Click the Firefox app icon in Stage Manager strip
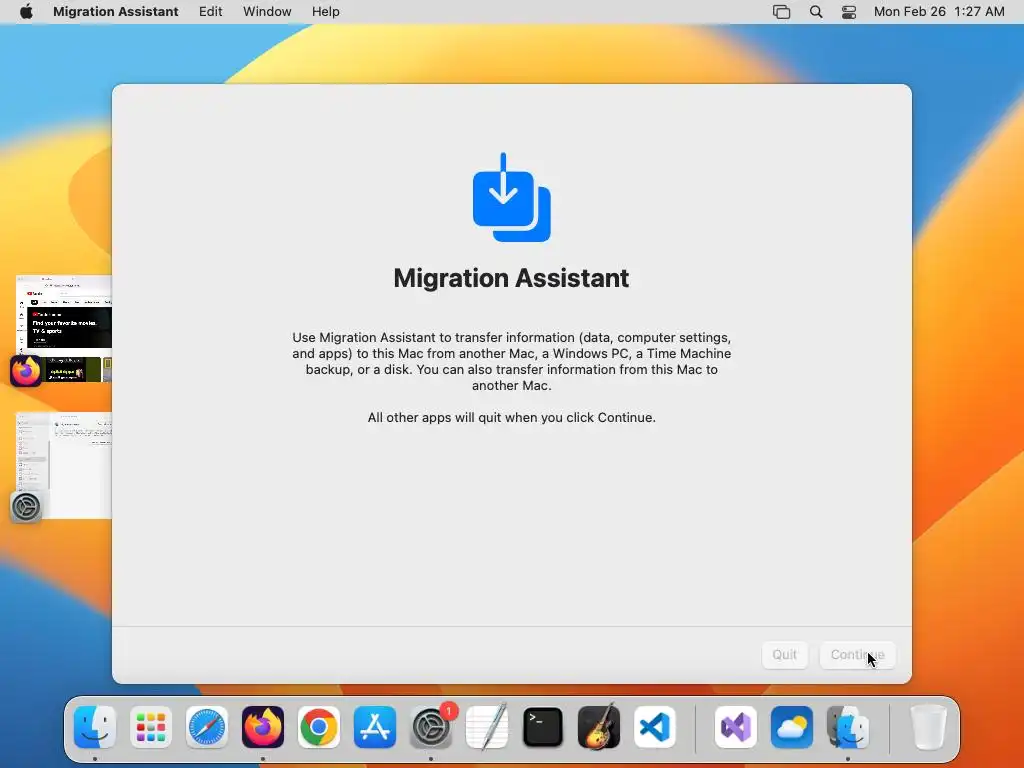This screenshot has height=768, width=1024. tap(26, 371)
